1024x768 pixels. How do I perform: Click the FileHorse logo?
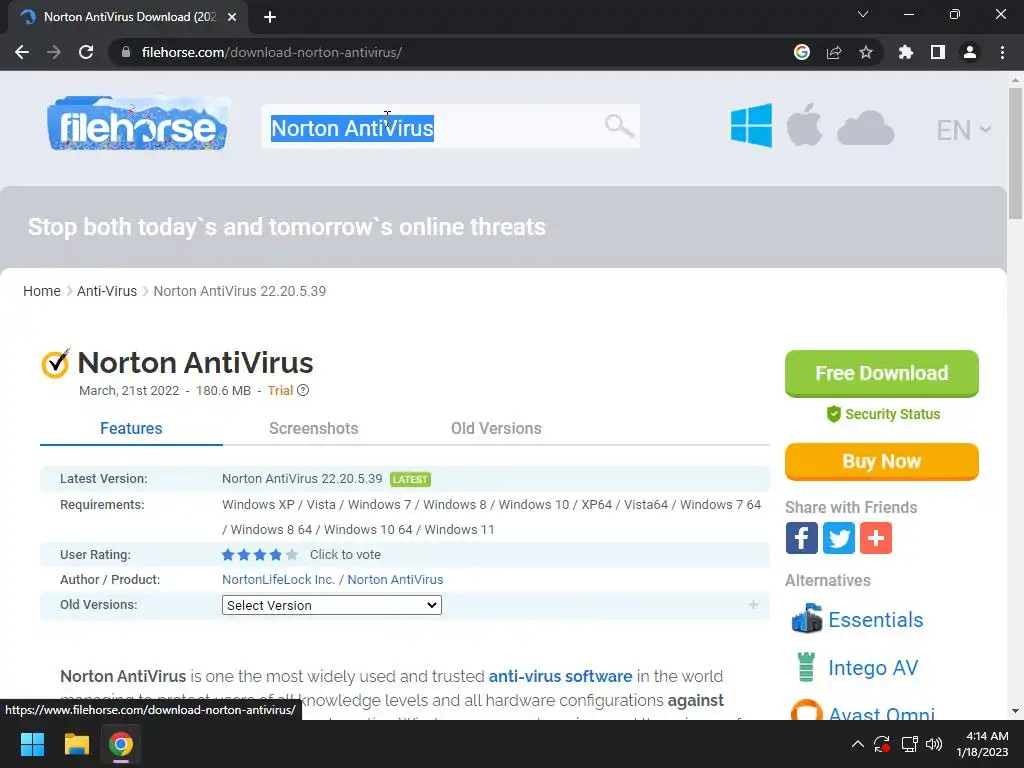click(138, 124)
